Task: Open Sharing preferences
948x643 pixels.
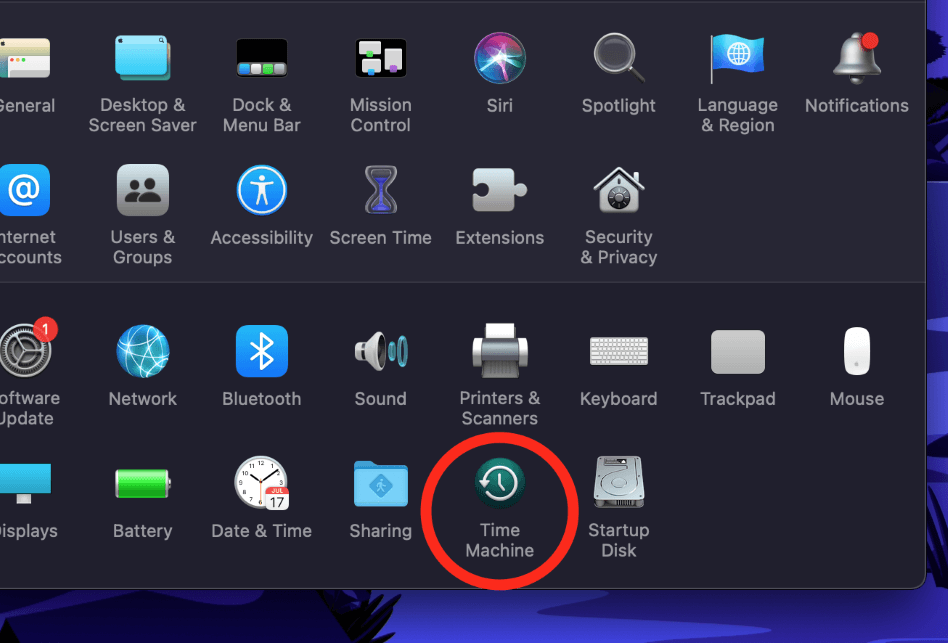Action: point(381,483)
